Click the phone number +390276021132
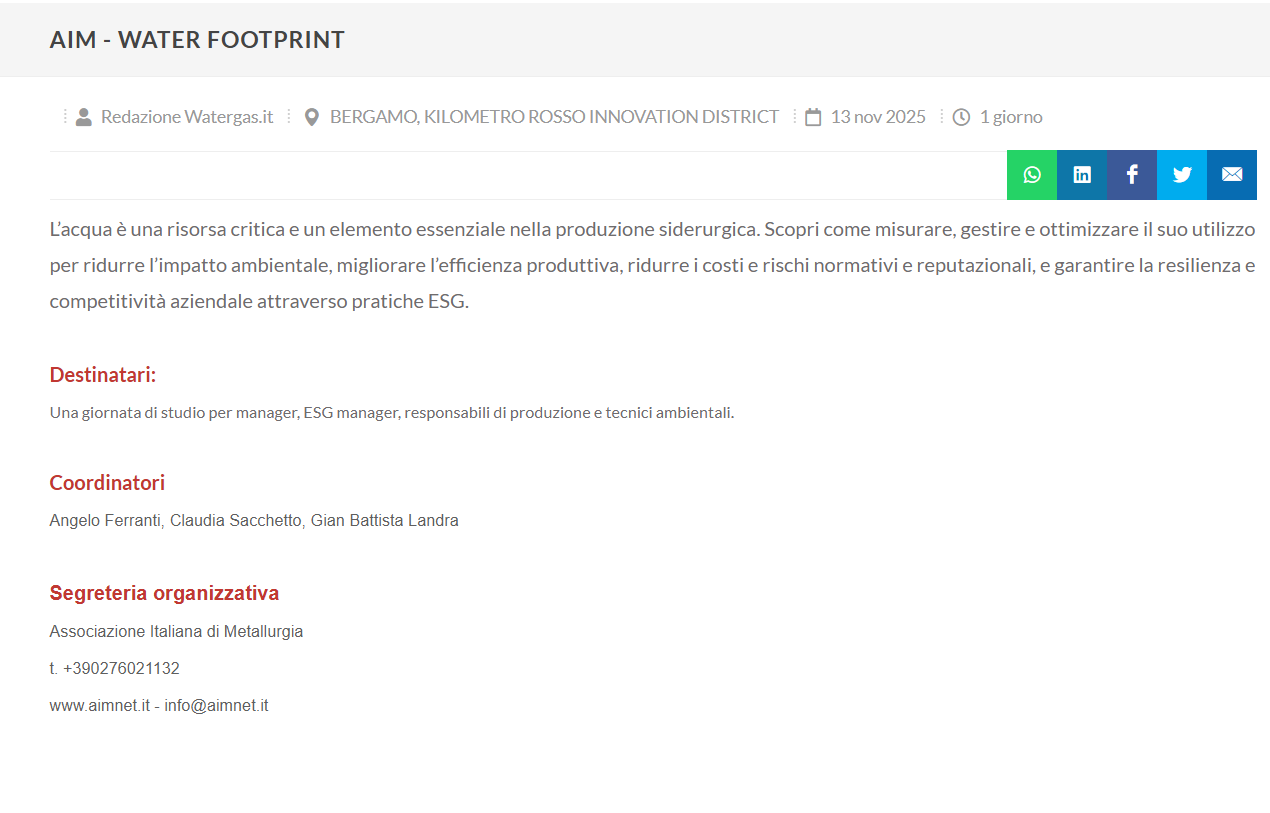This screenshot has width=1270, height=813. point(121,669)
